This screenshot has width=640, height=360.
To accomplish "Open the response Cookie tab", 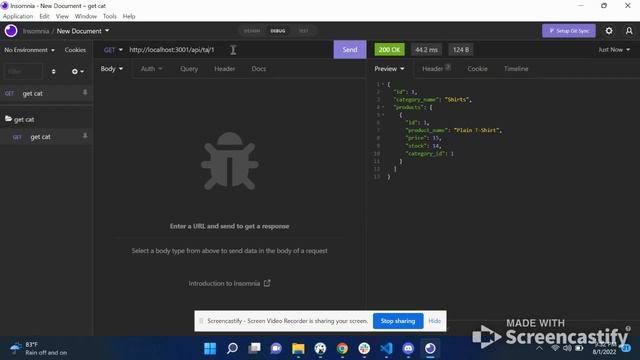I will point(477,69).
